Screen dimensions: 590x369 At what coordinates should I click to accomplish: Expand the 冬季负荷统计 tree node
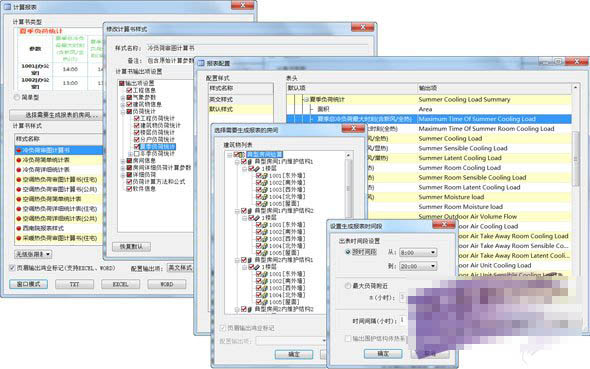coord(130,153)
